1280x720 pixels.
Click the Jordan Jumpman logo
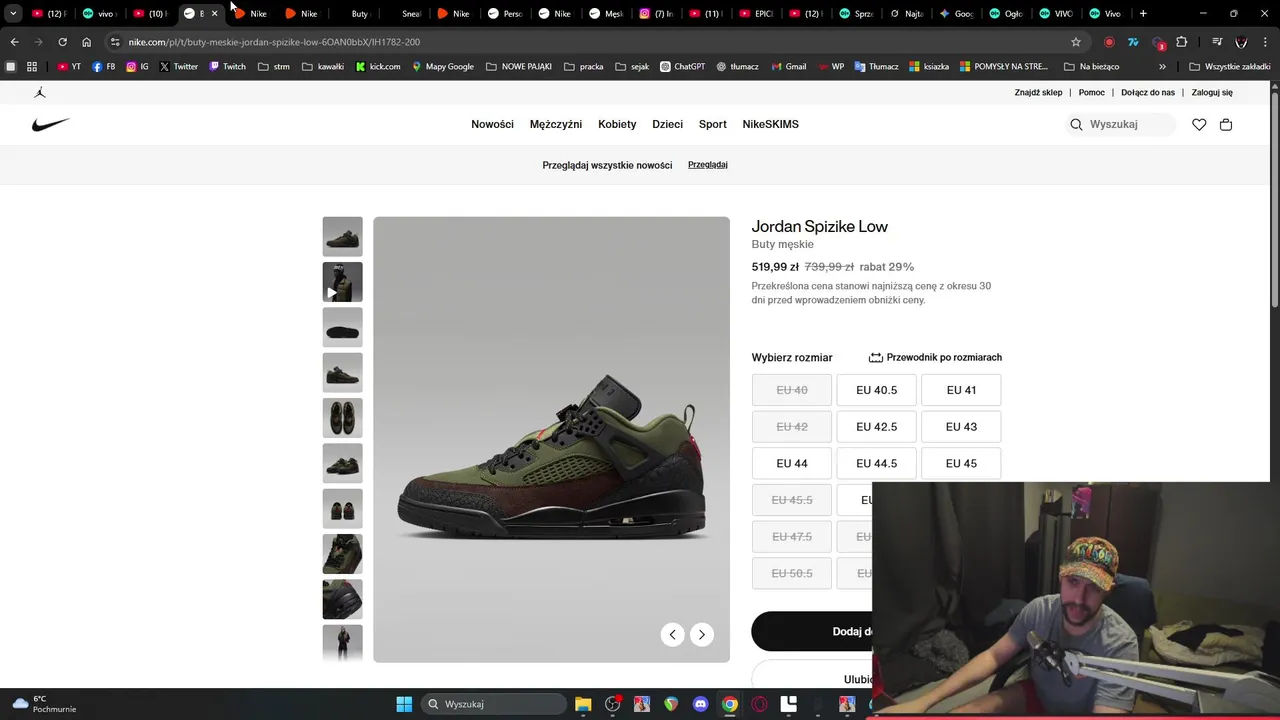pos(40,92)
